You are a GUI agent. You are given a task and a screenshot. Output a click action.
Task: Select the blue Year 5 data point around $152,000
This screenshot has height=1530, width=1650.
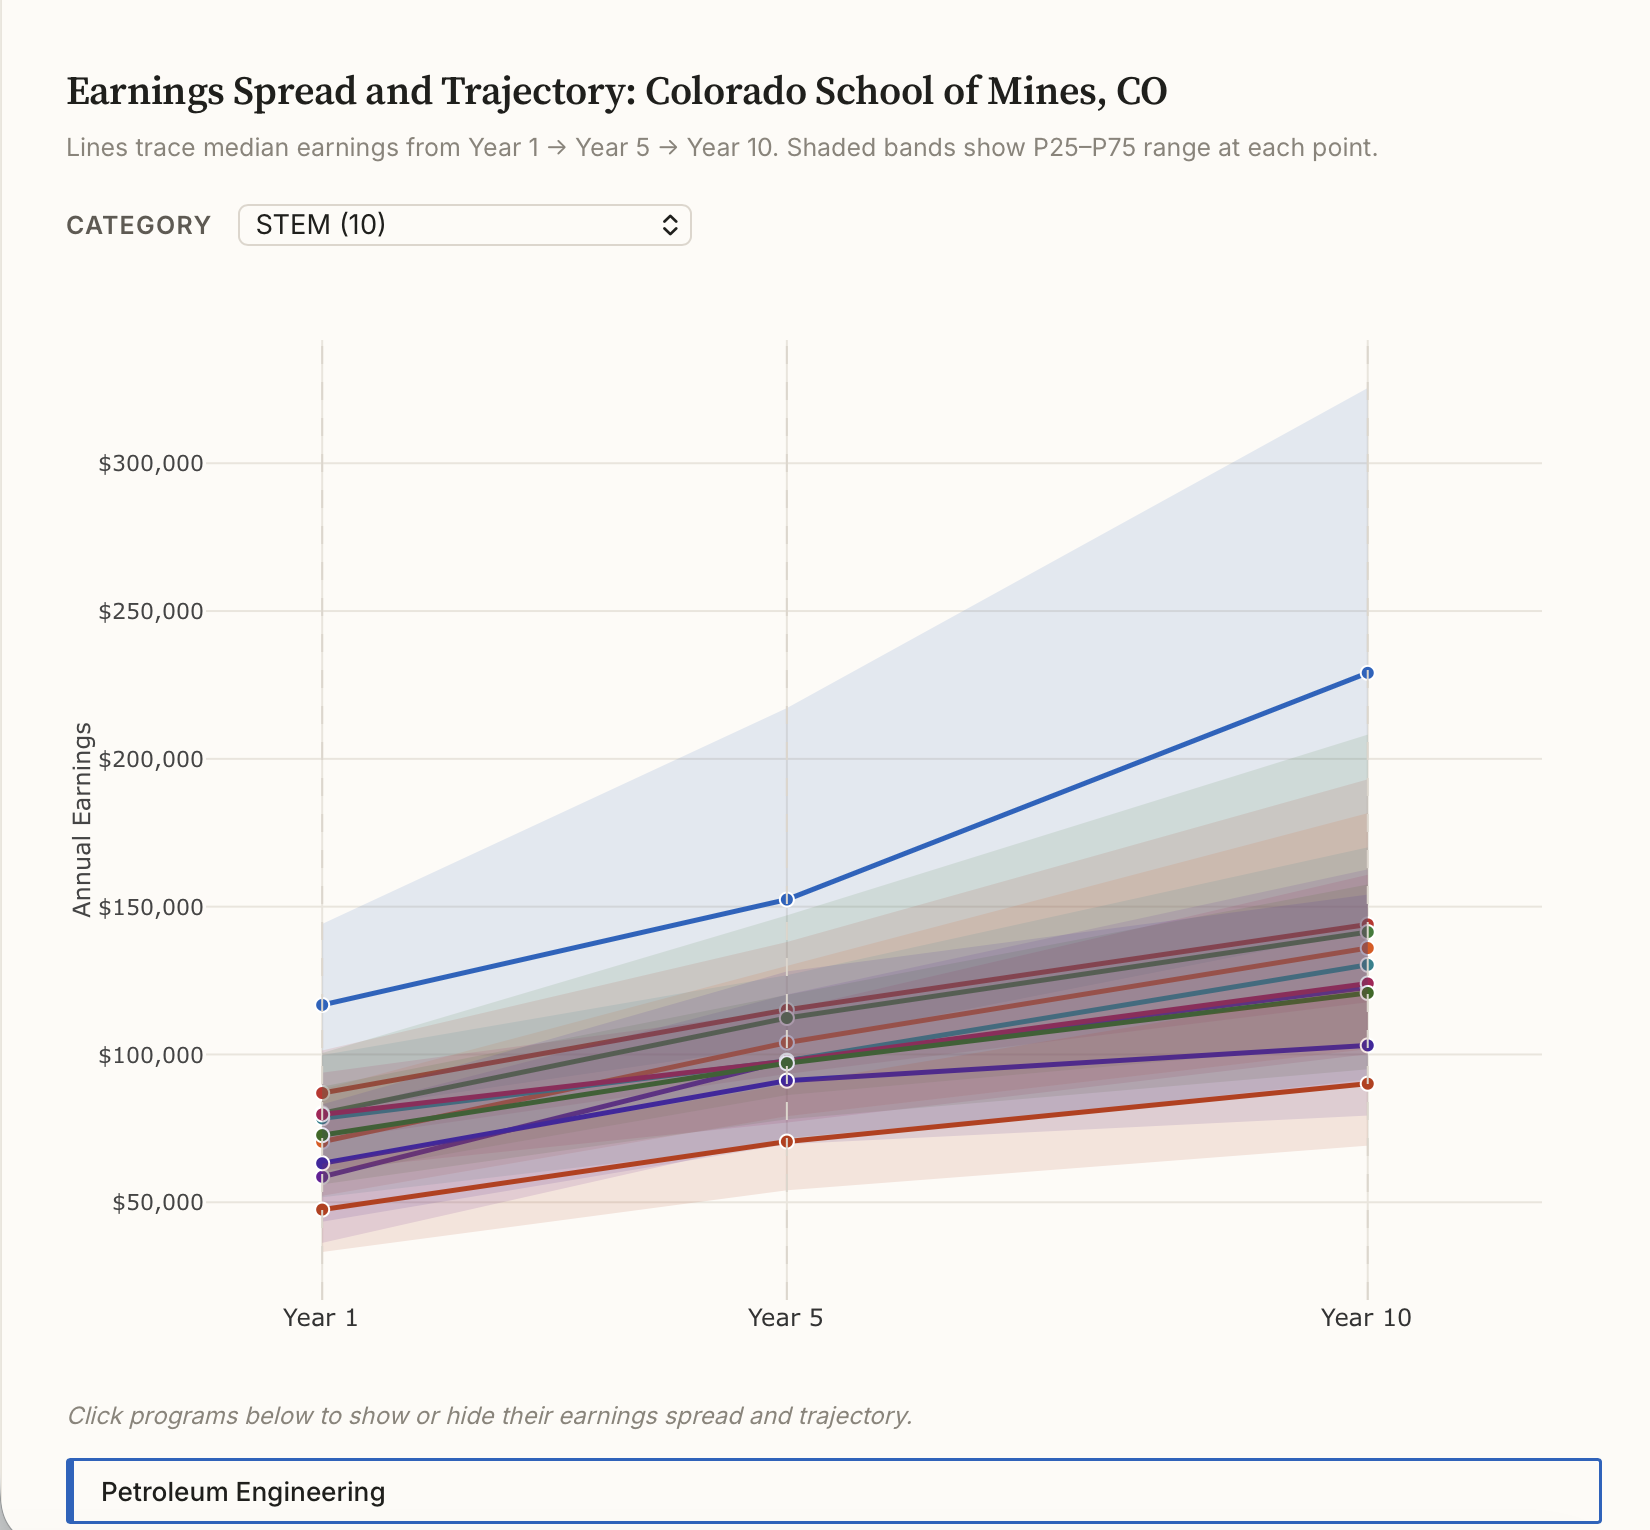click(x=787, y=899)
